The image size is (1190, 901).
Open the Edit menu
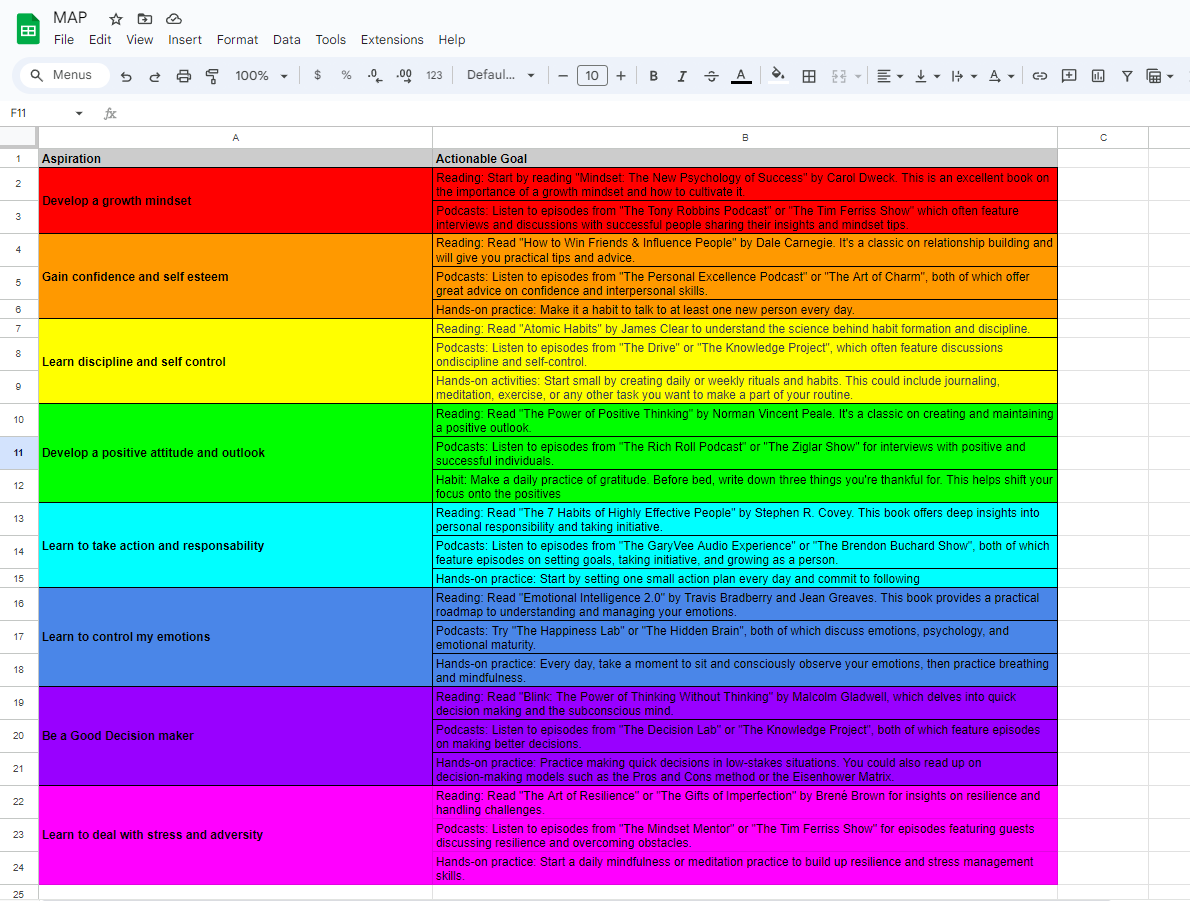(x=99, y=39)
